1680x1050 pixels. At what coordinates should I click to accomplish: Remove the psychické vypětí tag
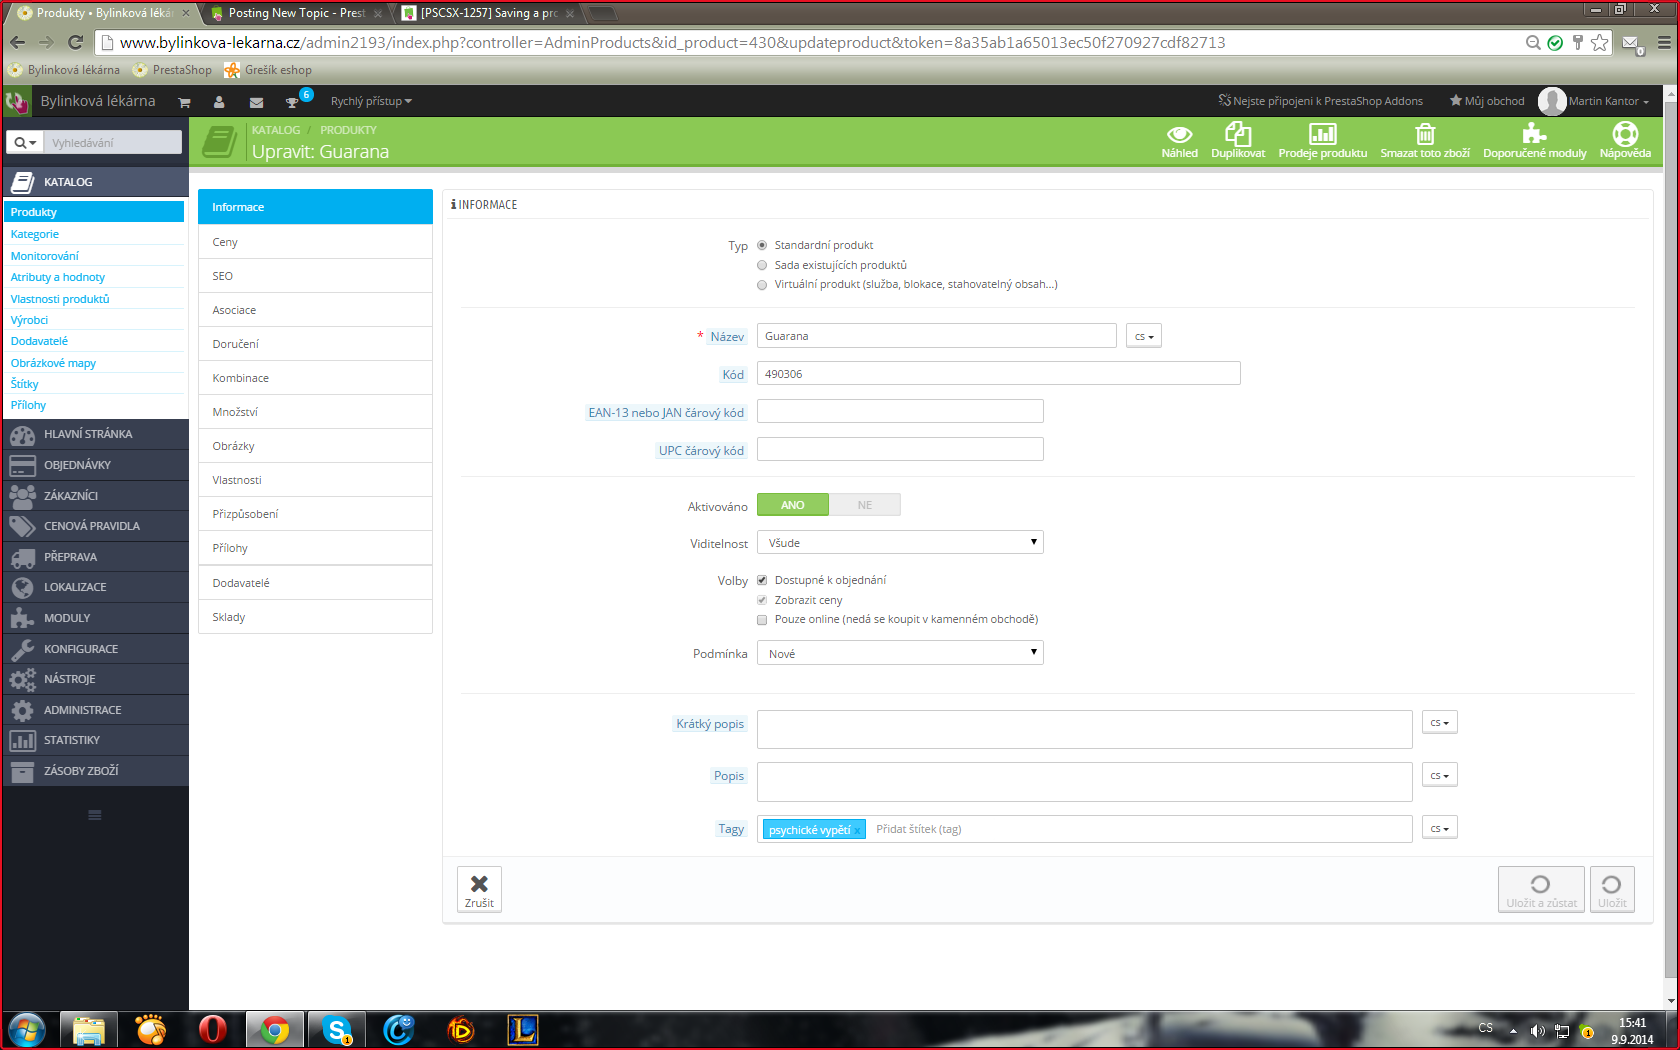[x=857, y=831]
